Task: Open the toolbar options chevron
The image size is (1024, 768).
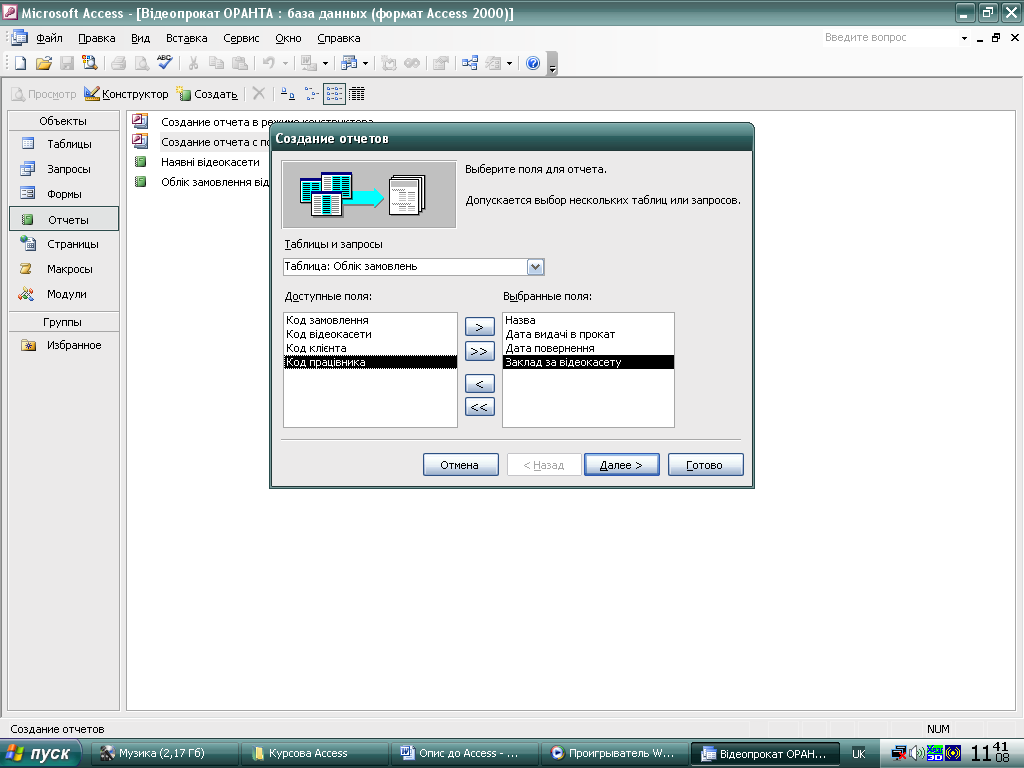Action: (x=552, y=64)
